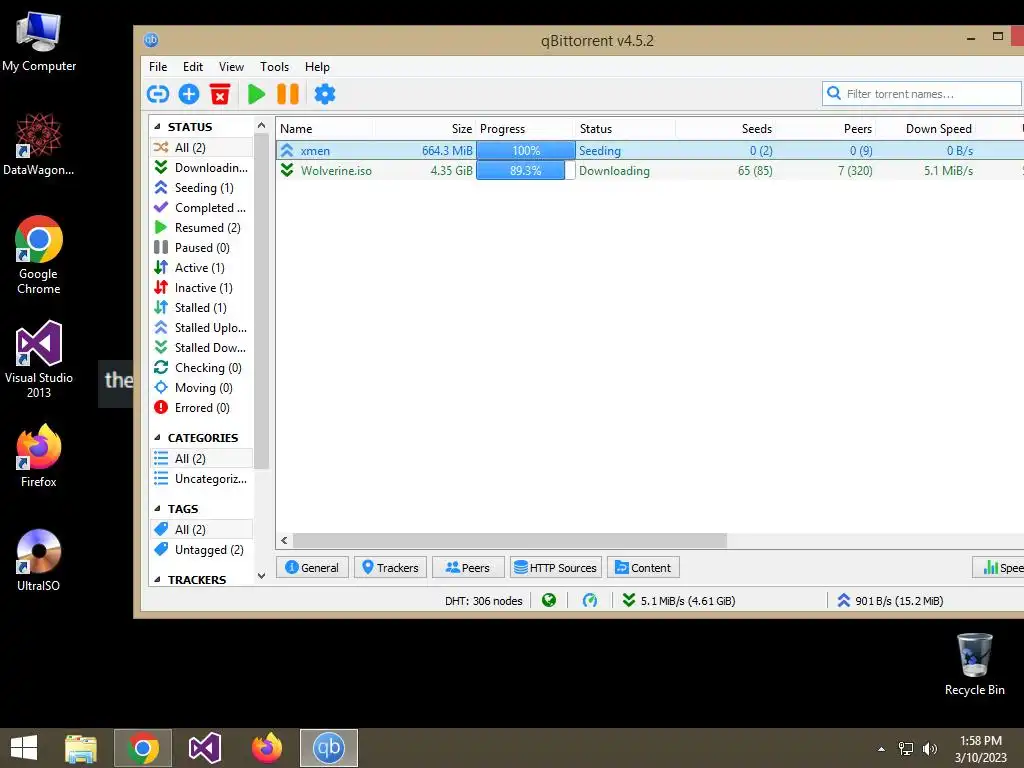Click the volume speaker tray icon
The image size is (1024, 768).
point(929,749)
